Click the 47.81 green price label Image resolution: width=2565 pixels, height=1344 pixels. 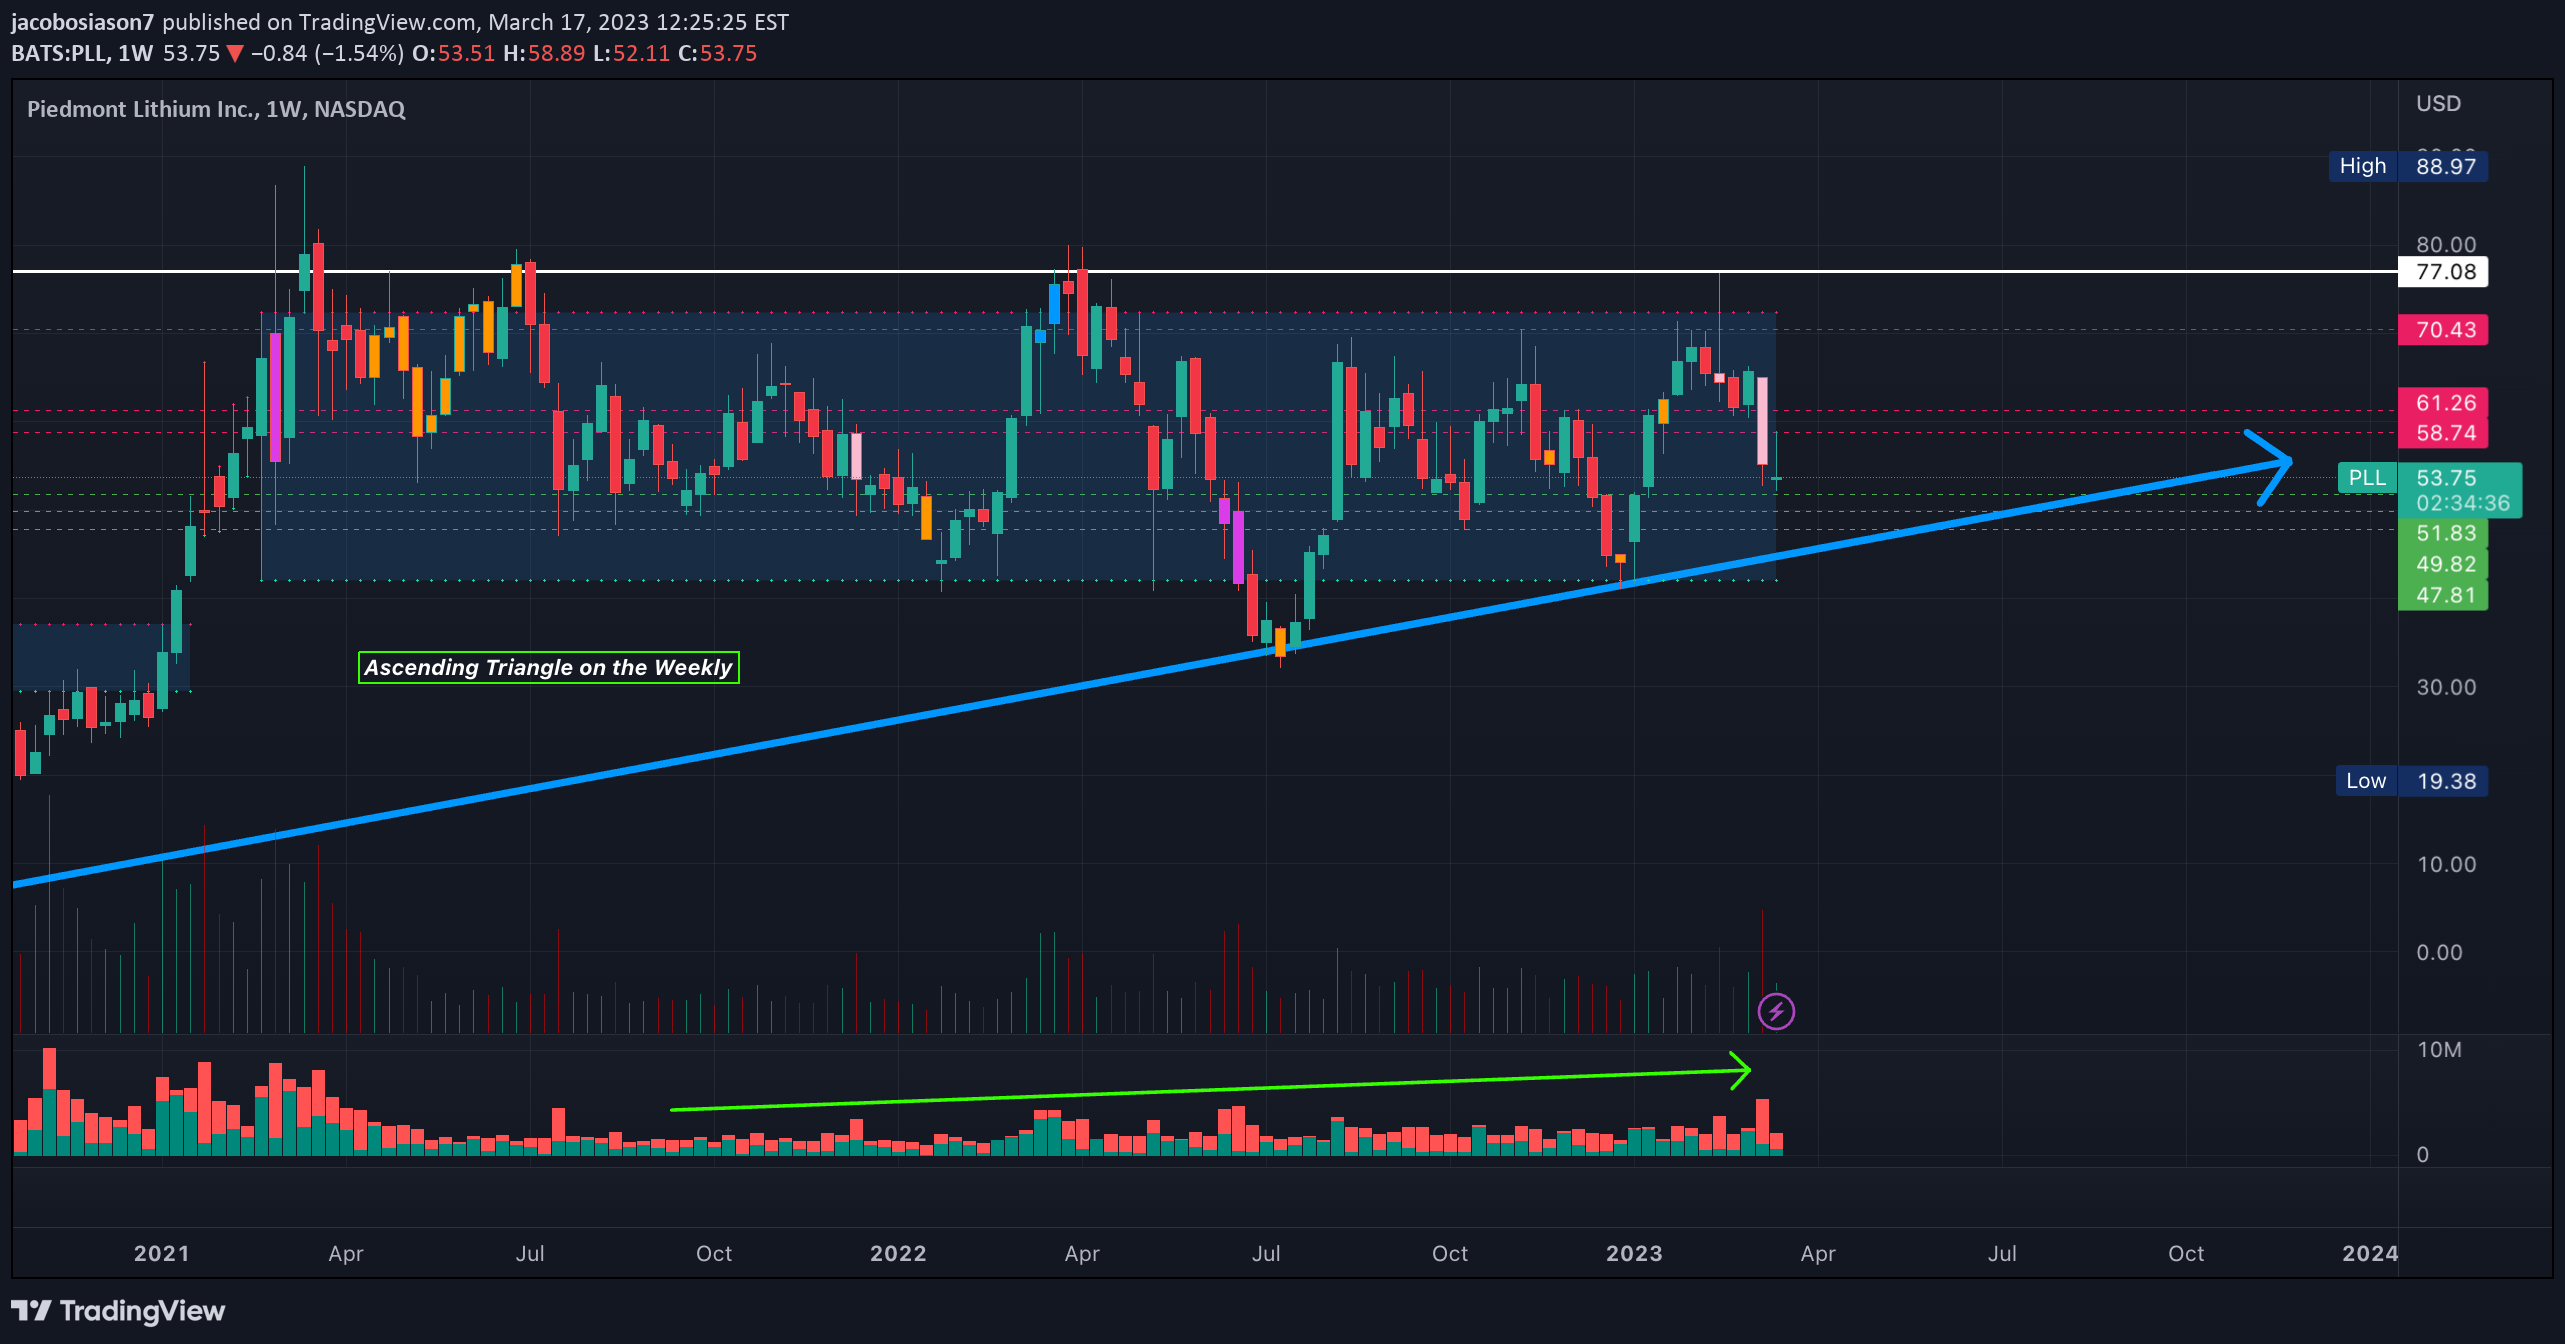tap(2443, 595)
